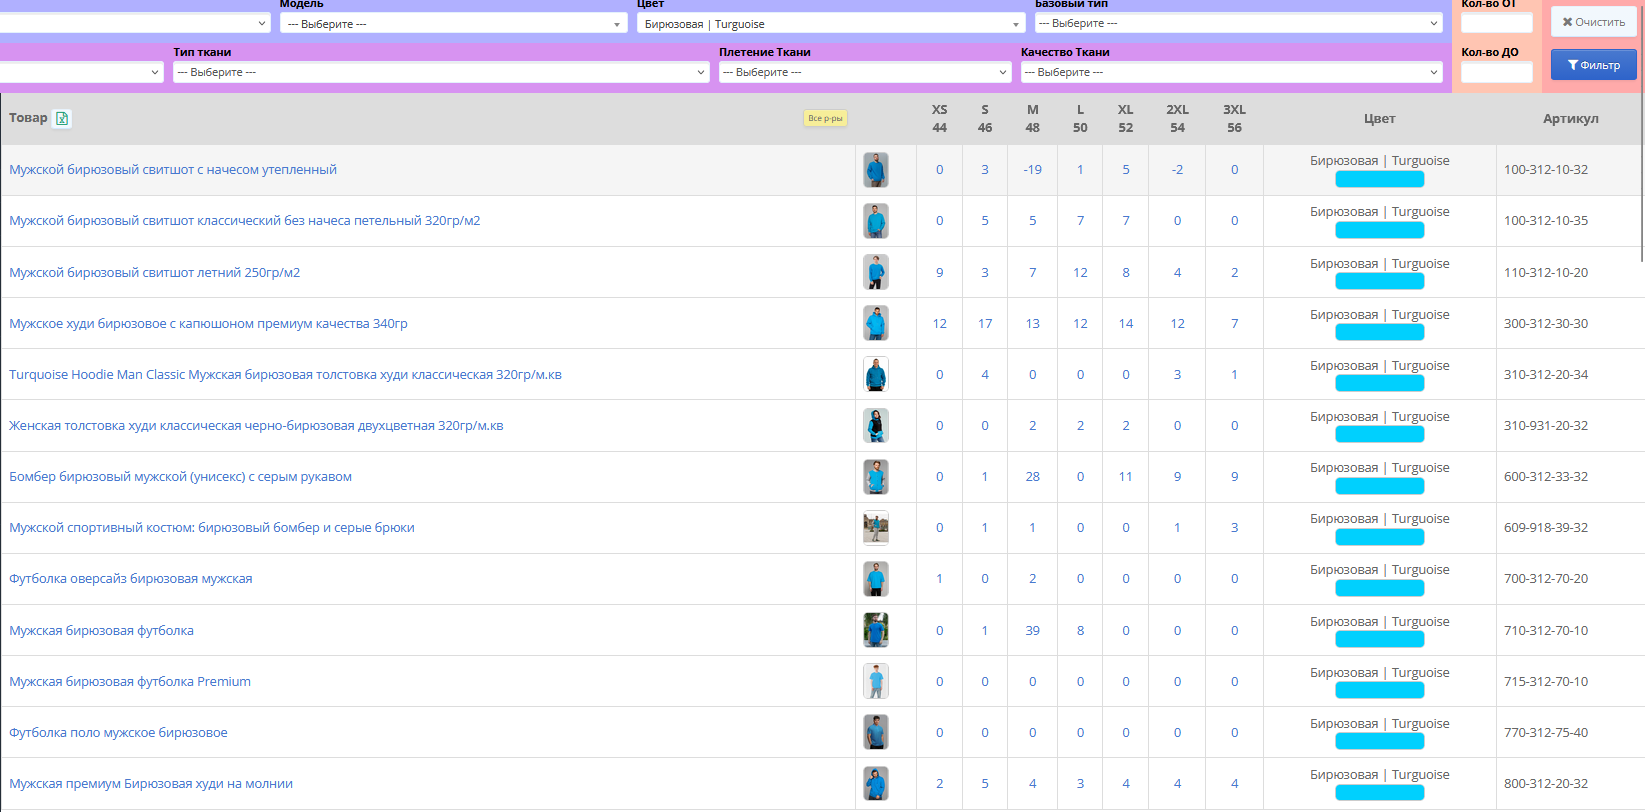Click the Excel export icon next to Товар

click(x=62, y=119)
